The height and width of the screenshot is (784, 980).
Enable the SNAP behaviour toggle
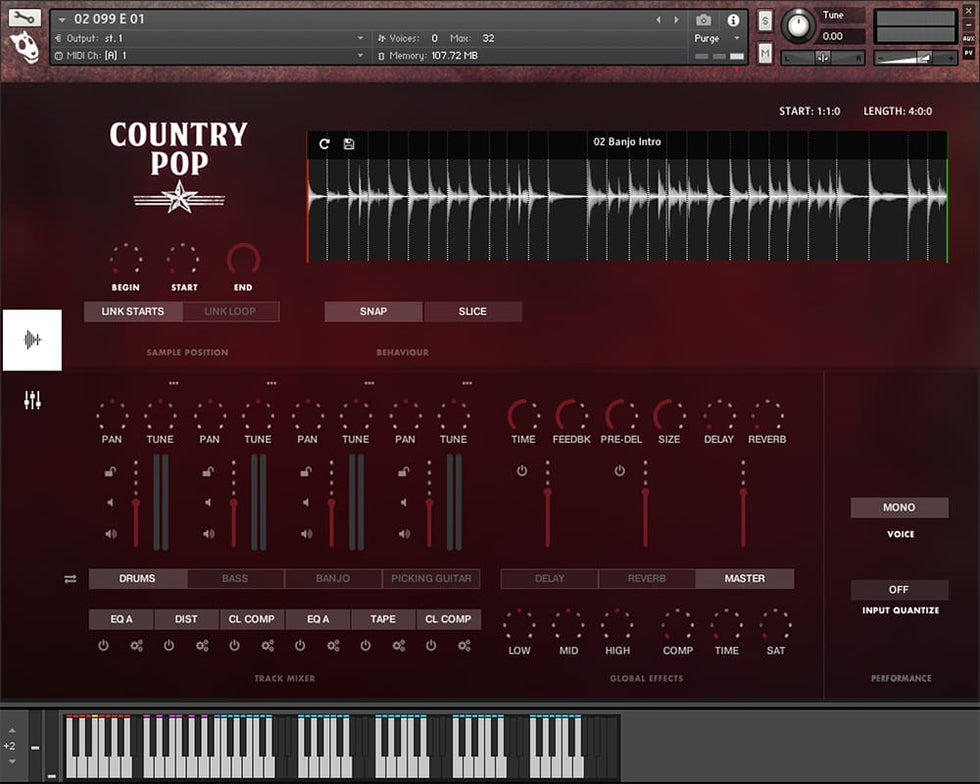[373, 312]
